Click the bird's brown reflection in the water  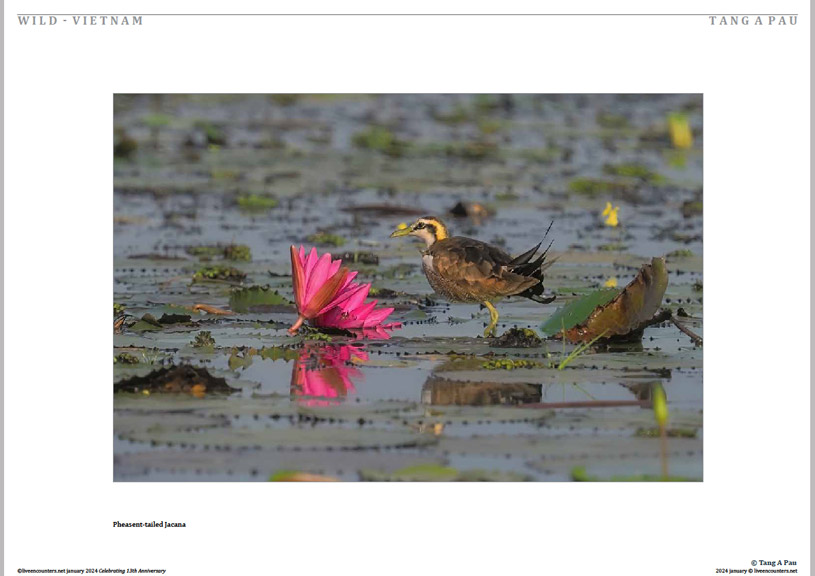[481, 391]
